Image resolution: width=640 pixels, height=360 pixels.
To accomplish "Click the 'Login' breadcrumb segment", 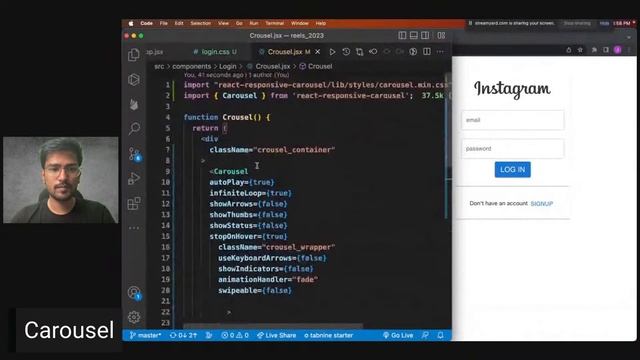I will point(228,66).
